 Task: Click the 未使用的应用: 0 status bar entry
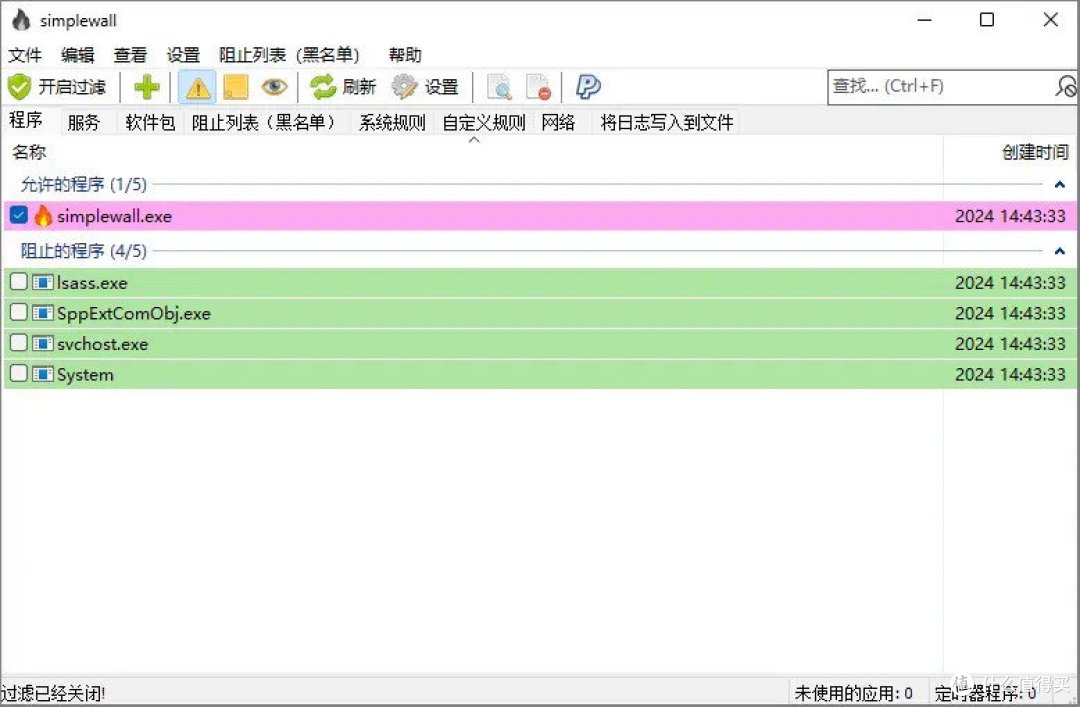[x=853, y=693]
